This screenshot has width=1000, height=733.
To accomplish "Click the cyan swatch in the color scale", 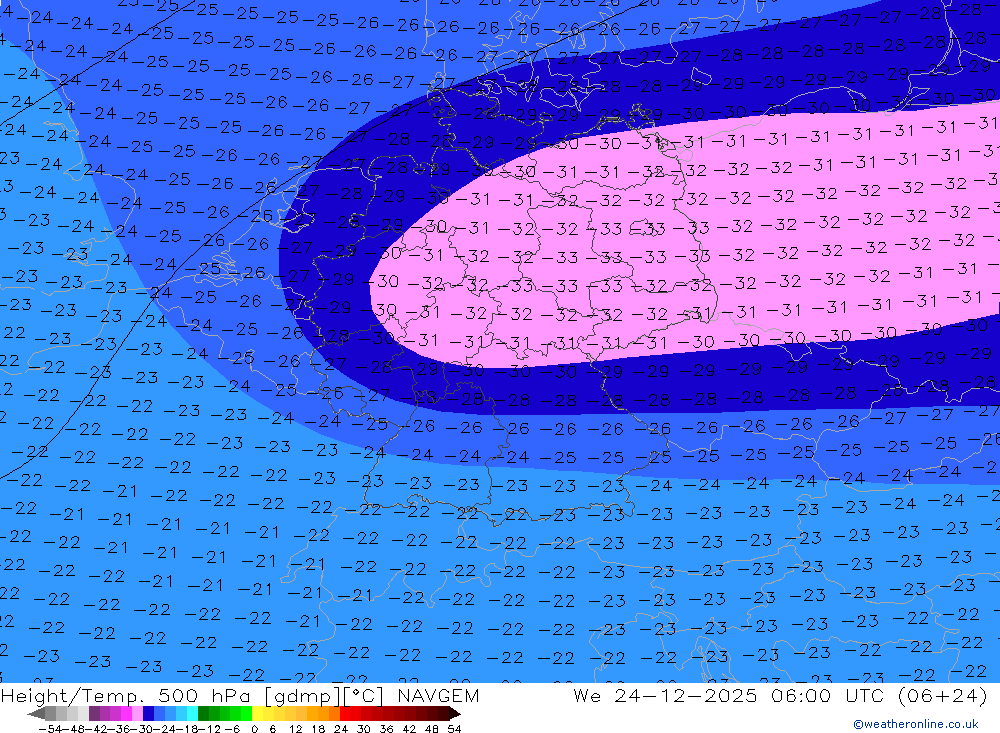I will pyautogui.click(x=192, y=713).
